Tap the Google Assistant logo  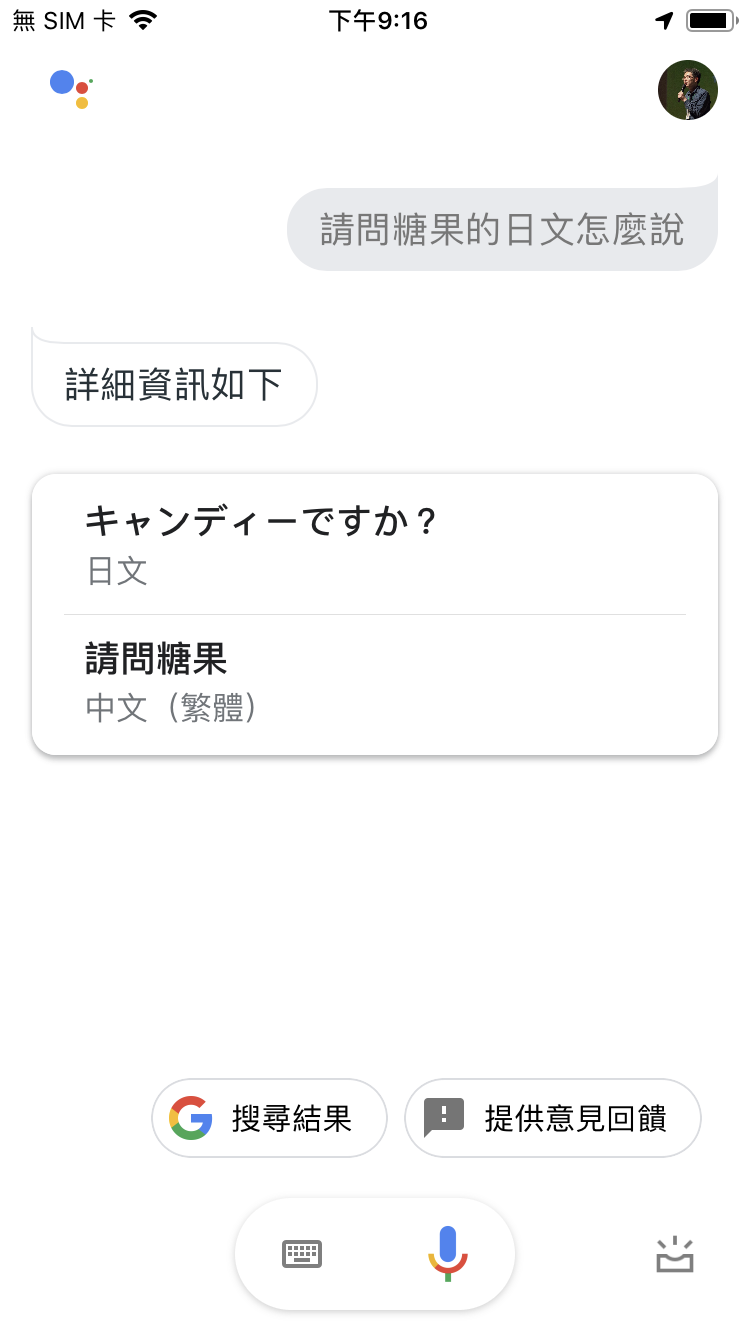click(x=71, y=89)
